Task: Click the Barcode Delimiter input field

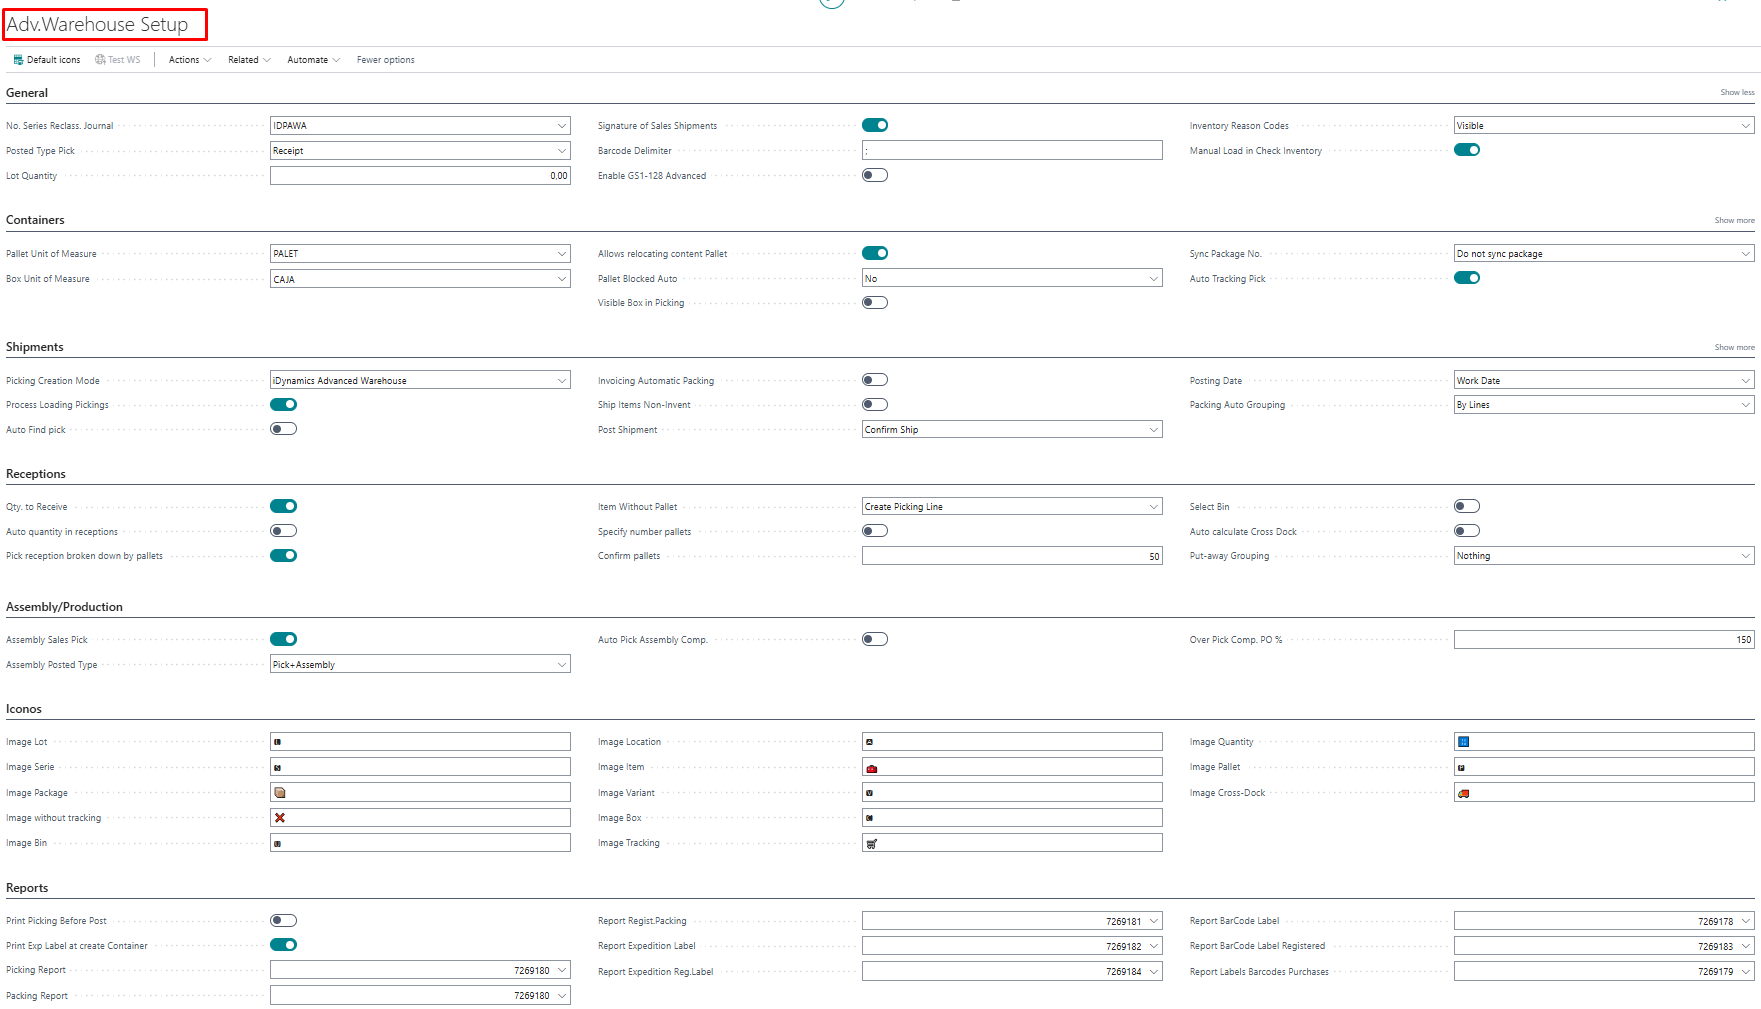Action: coord(1012,151)
